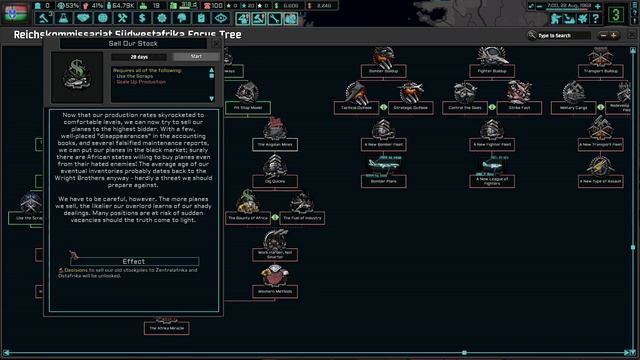
Task: Click the date and time display
Action: 569,6
